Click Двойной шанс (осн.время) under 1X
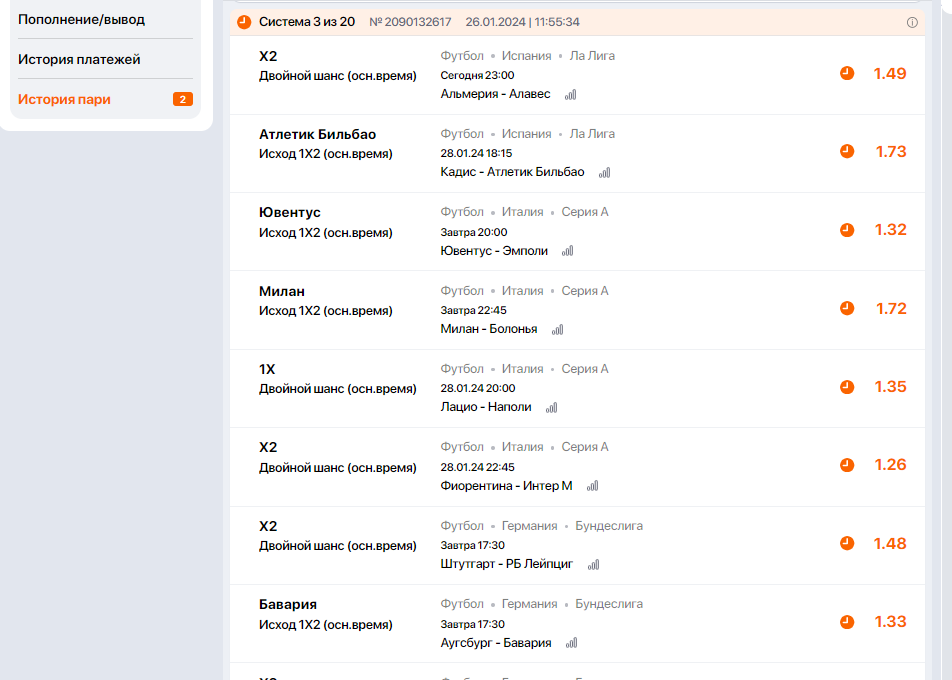Viewport: 952px width, 680px height. click(338, 389)
